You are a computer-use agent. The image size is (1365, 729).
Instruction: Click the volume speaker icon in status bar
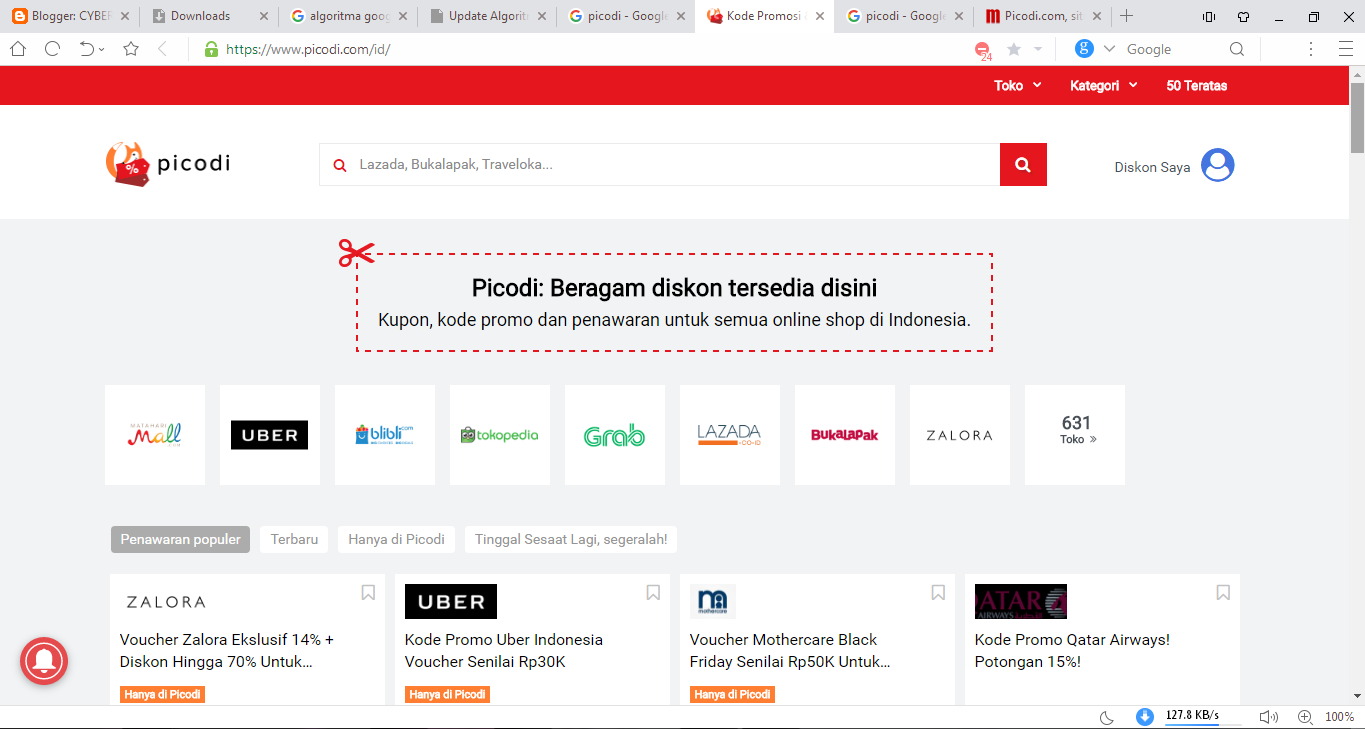click(x=1269, y=717)
